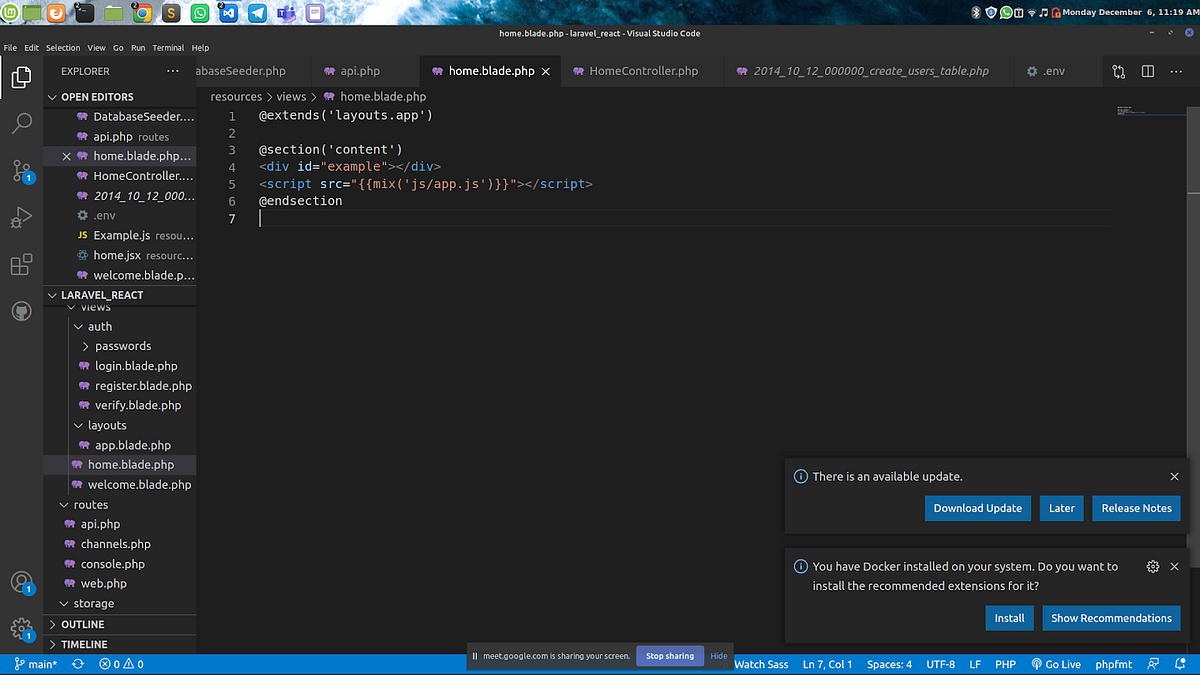Click the phpfmt status bar item

pos(1113,663)
